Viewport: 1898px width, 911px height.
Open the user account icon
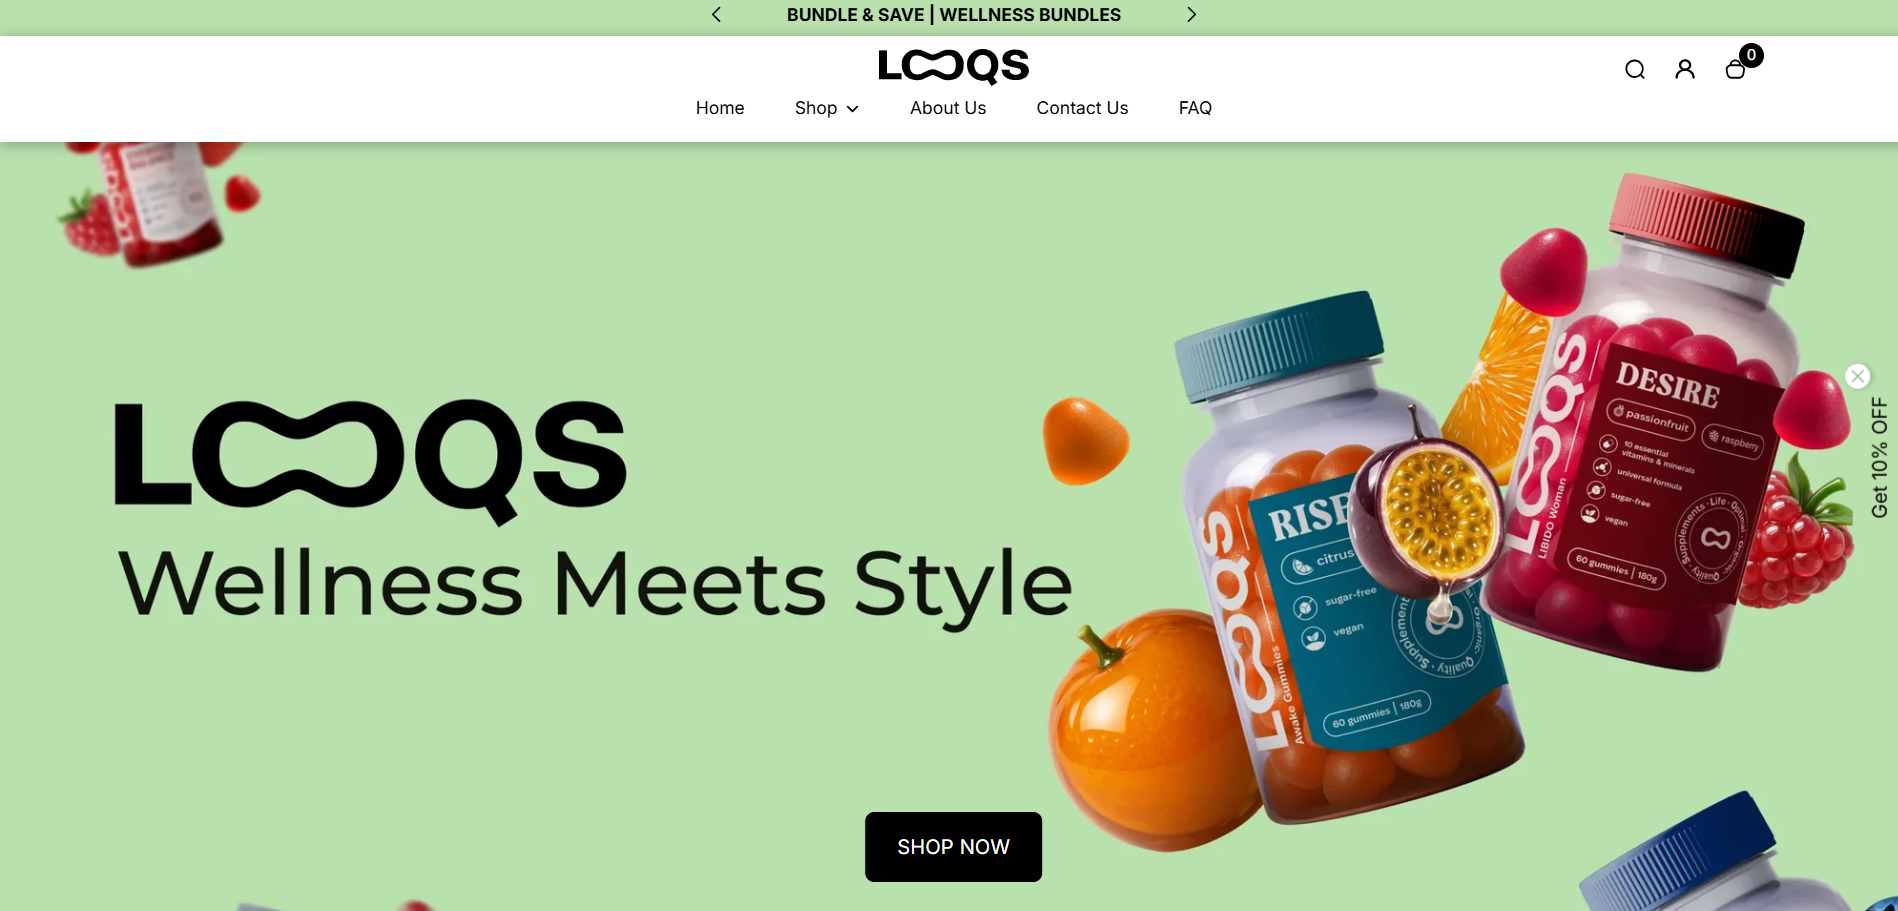tap(1685, 69)
